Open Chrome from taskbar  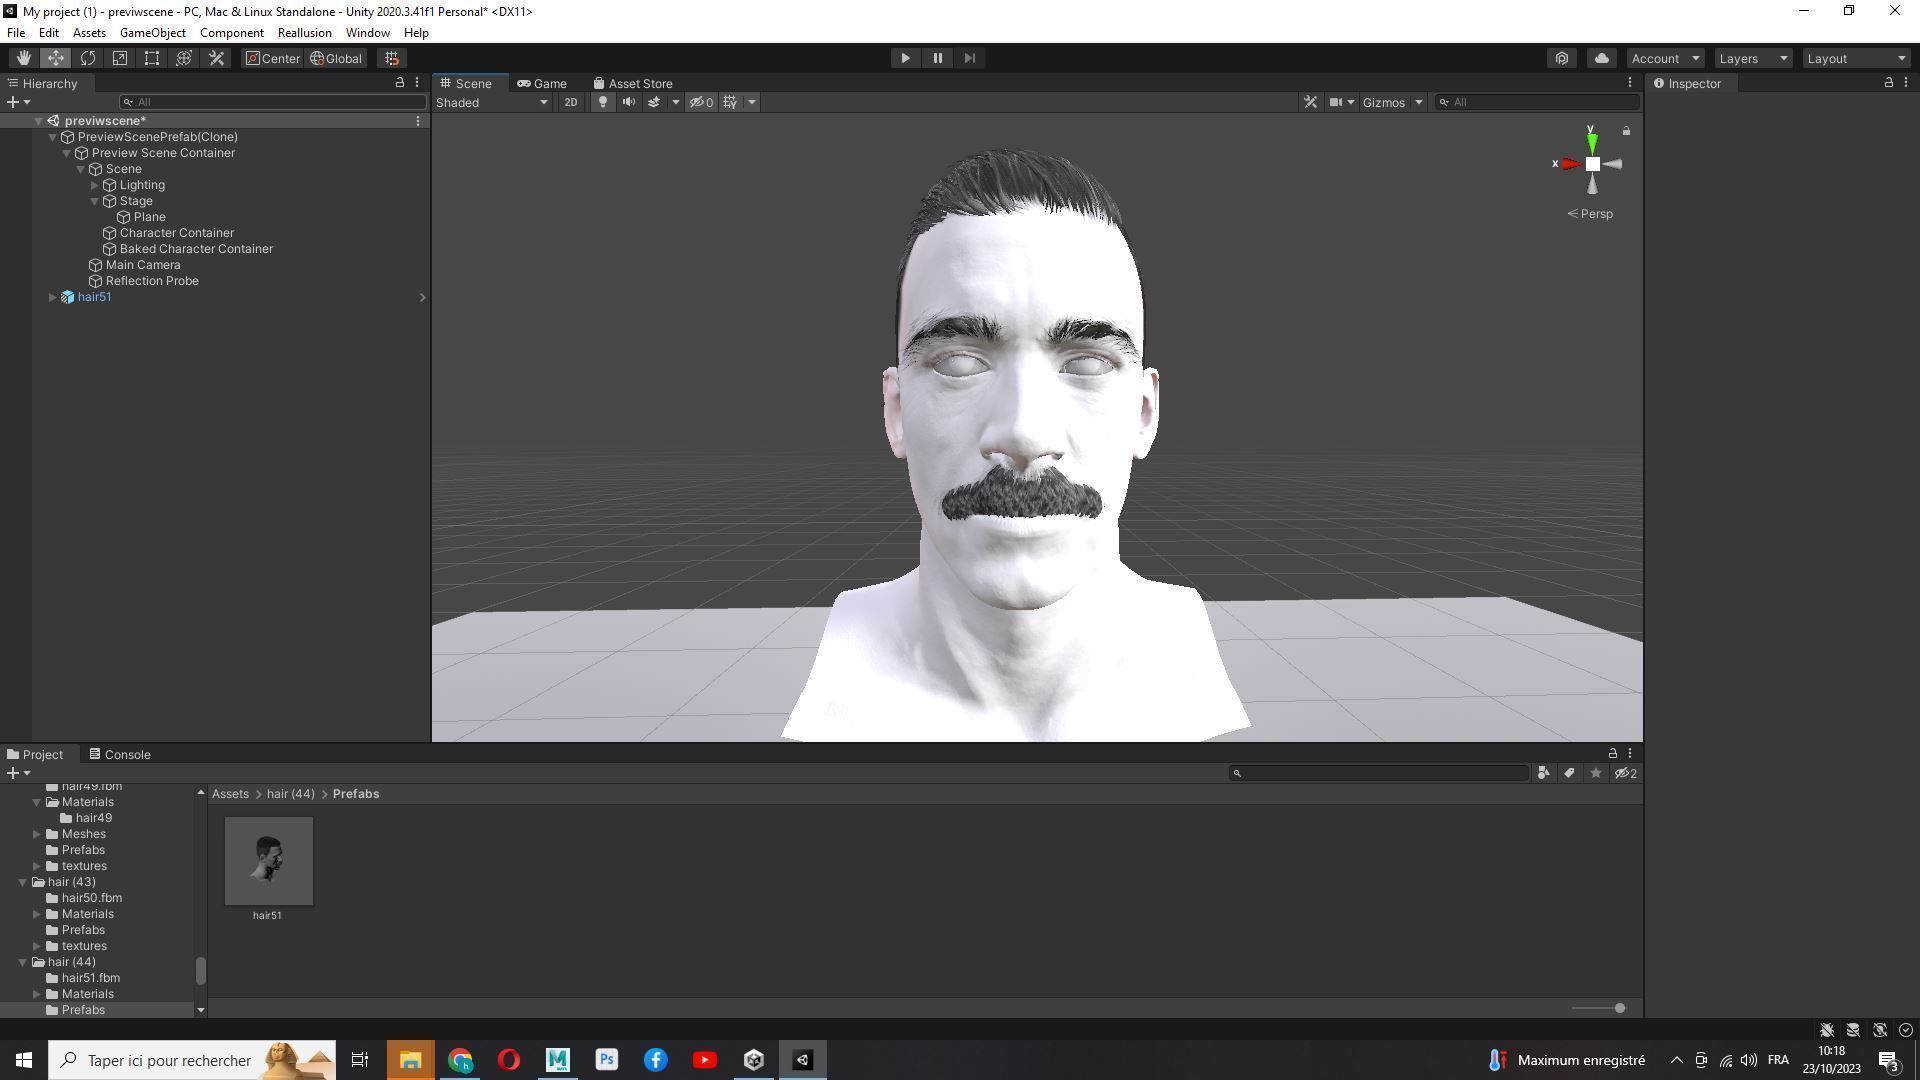[460, 1060]
